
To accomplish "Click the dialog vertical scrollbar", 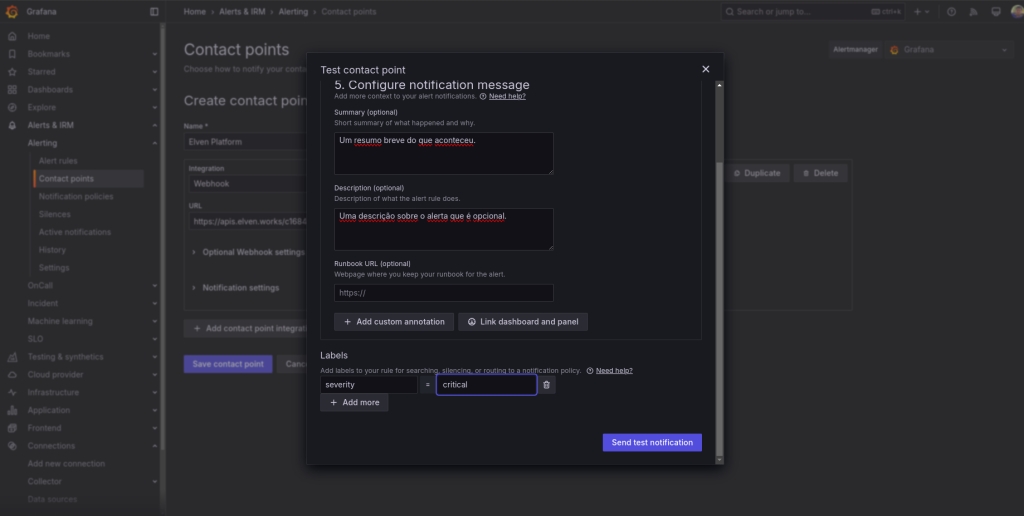I will click(718, 250).
